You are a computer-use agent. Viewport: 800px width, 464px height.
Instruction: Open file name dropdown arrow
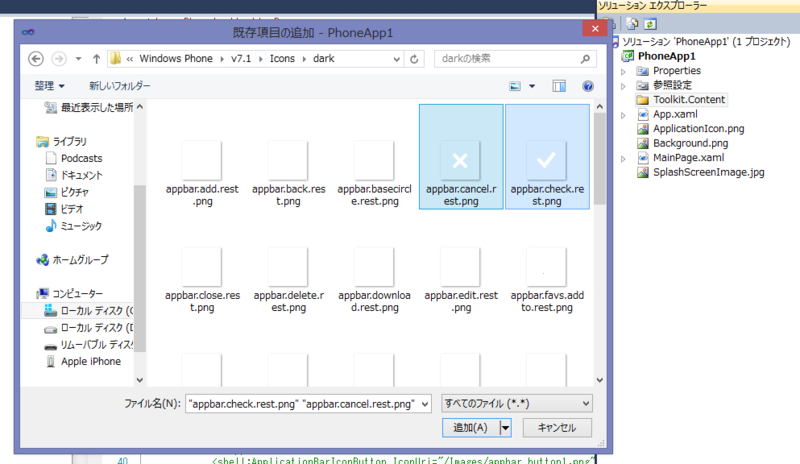[x=425, y=404]
